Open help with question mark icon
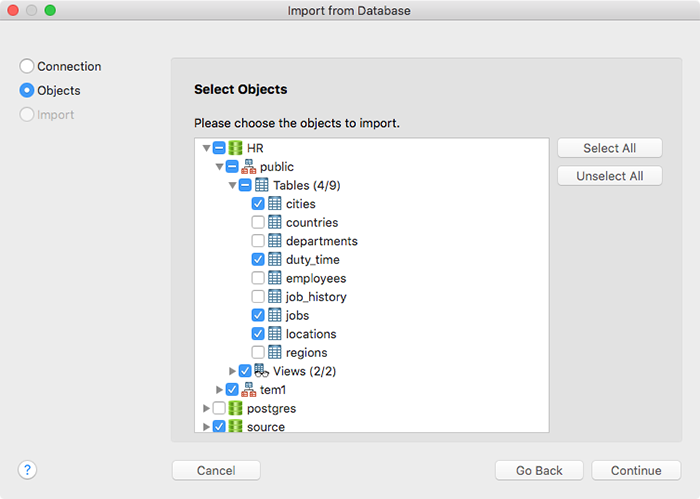This screenshot has height=499, width=700. [27, 470]
